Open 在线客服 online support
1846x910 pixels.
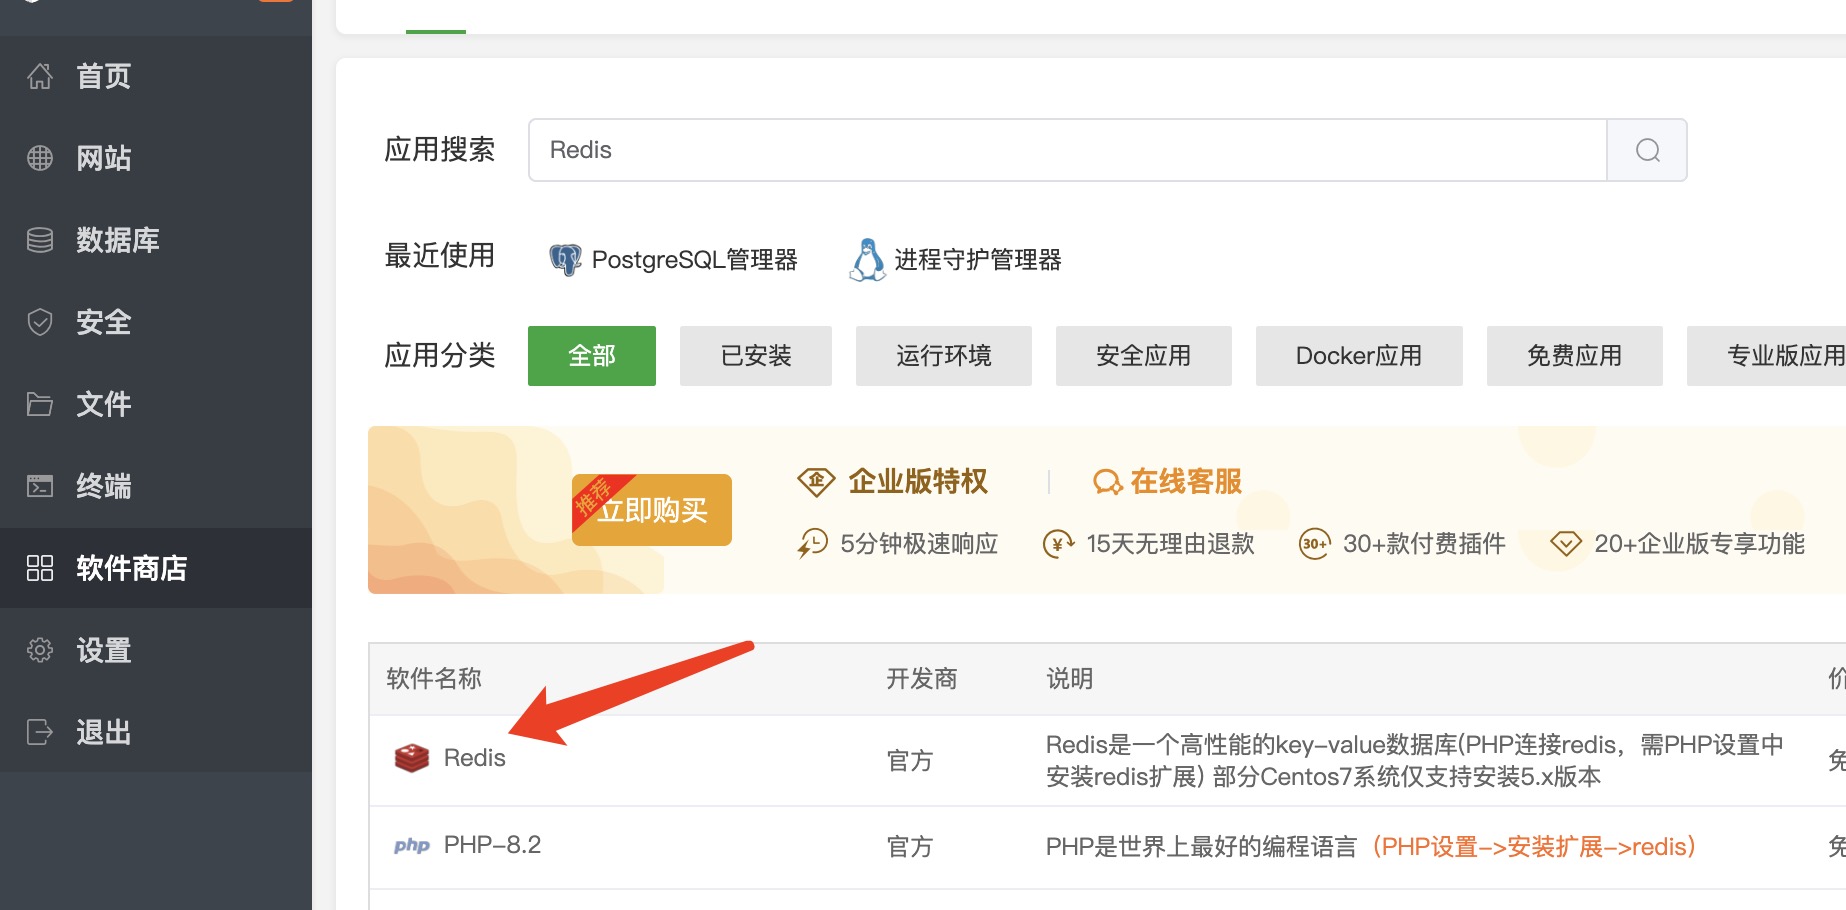pyautogui.click(x=1168, y=482)
